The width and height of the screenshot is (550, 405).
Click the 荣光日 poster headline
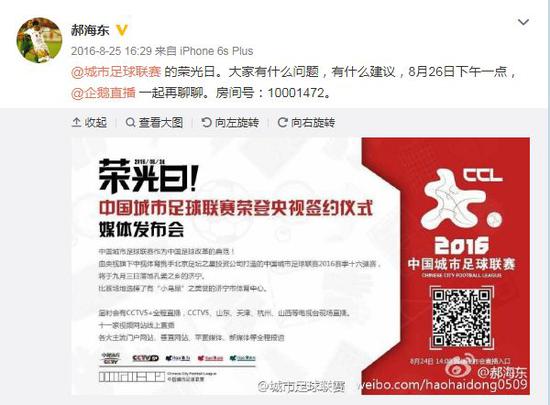coord(147,176)
